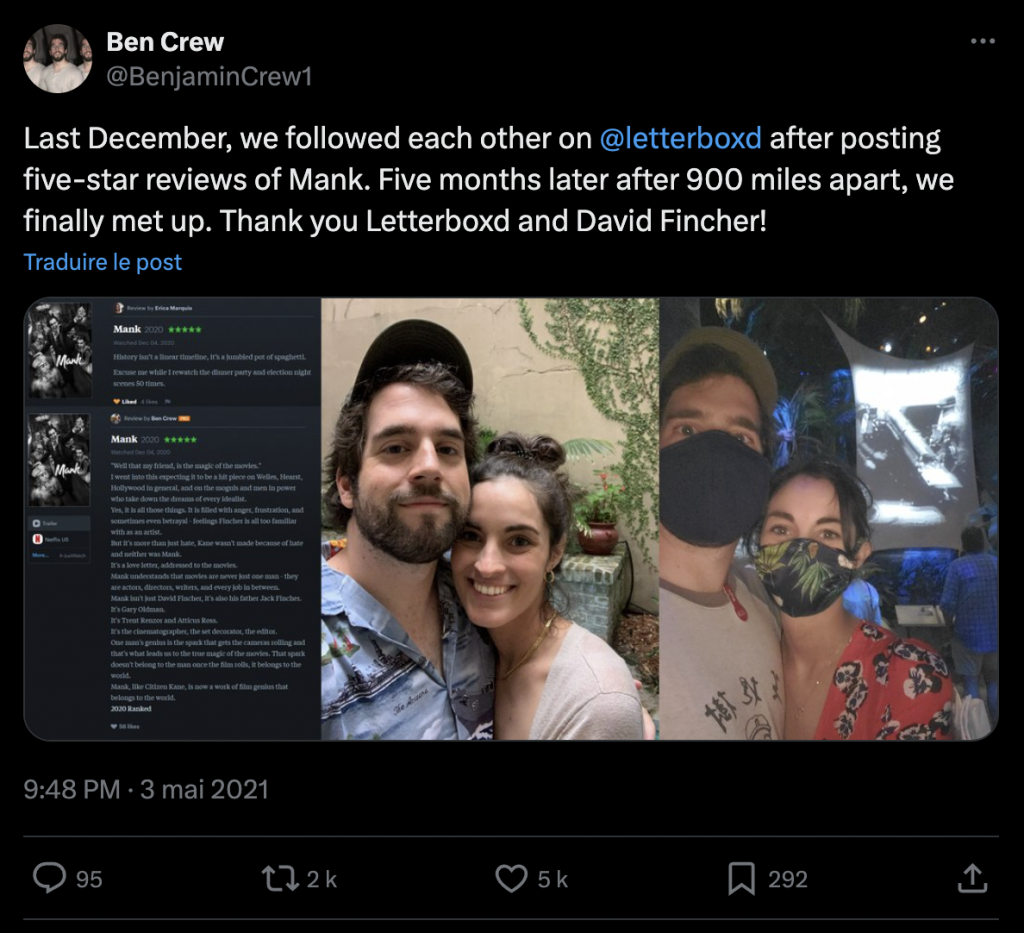Like the tweet with the heart icon
This screenshot has width=1024, height=933.
click(x=511, y=879)
